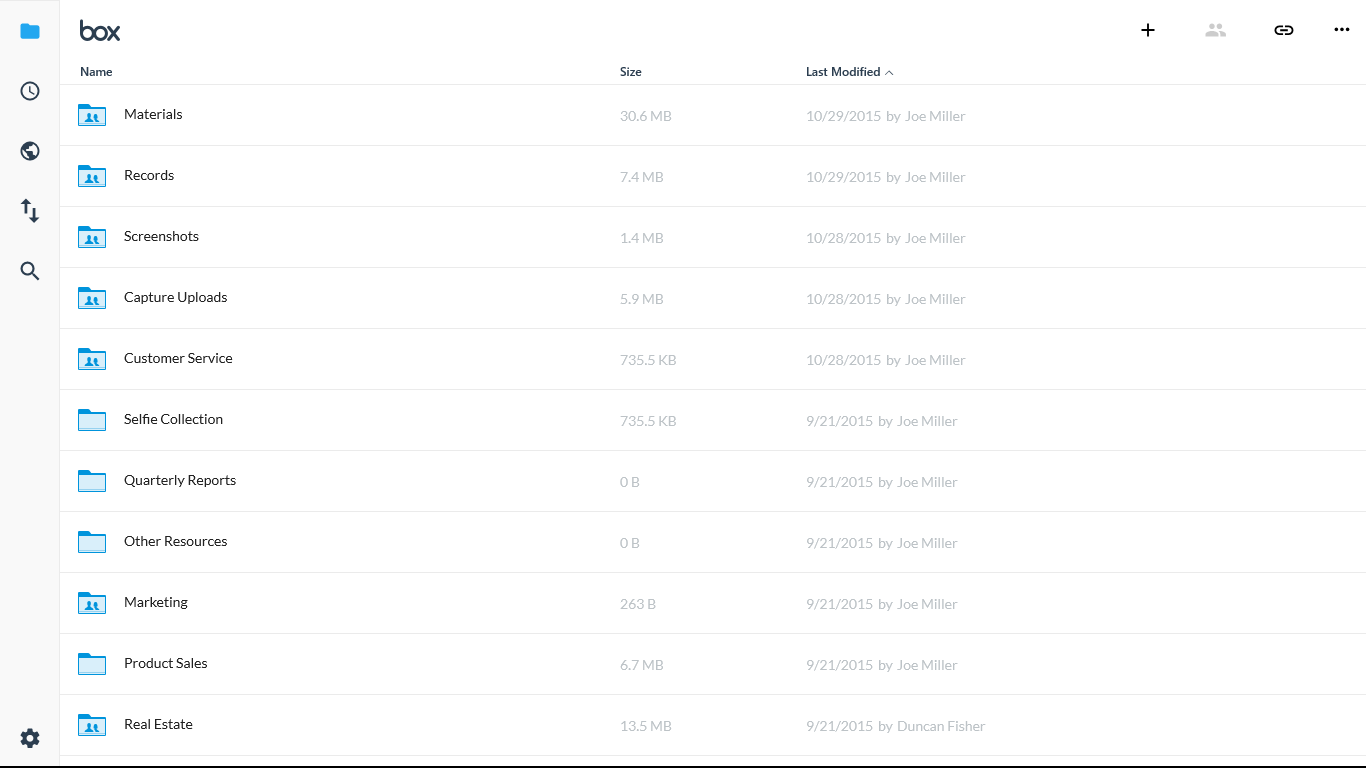Screen dimensions: 1366x768
Task: Toggle the Last Modified sort arrow
Action: click(889, 72)
